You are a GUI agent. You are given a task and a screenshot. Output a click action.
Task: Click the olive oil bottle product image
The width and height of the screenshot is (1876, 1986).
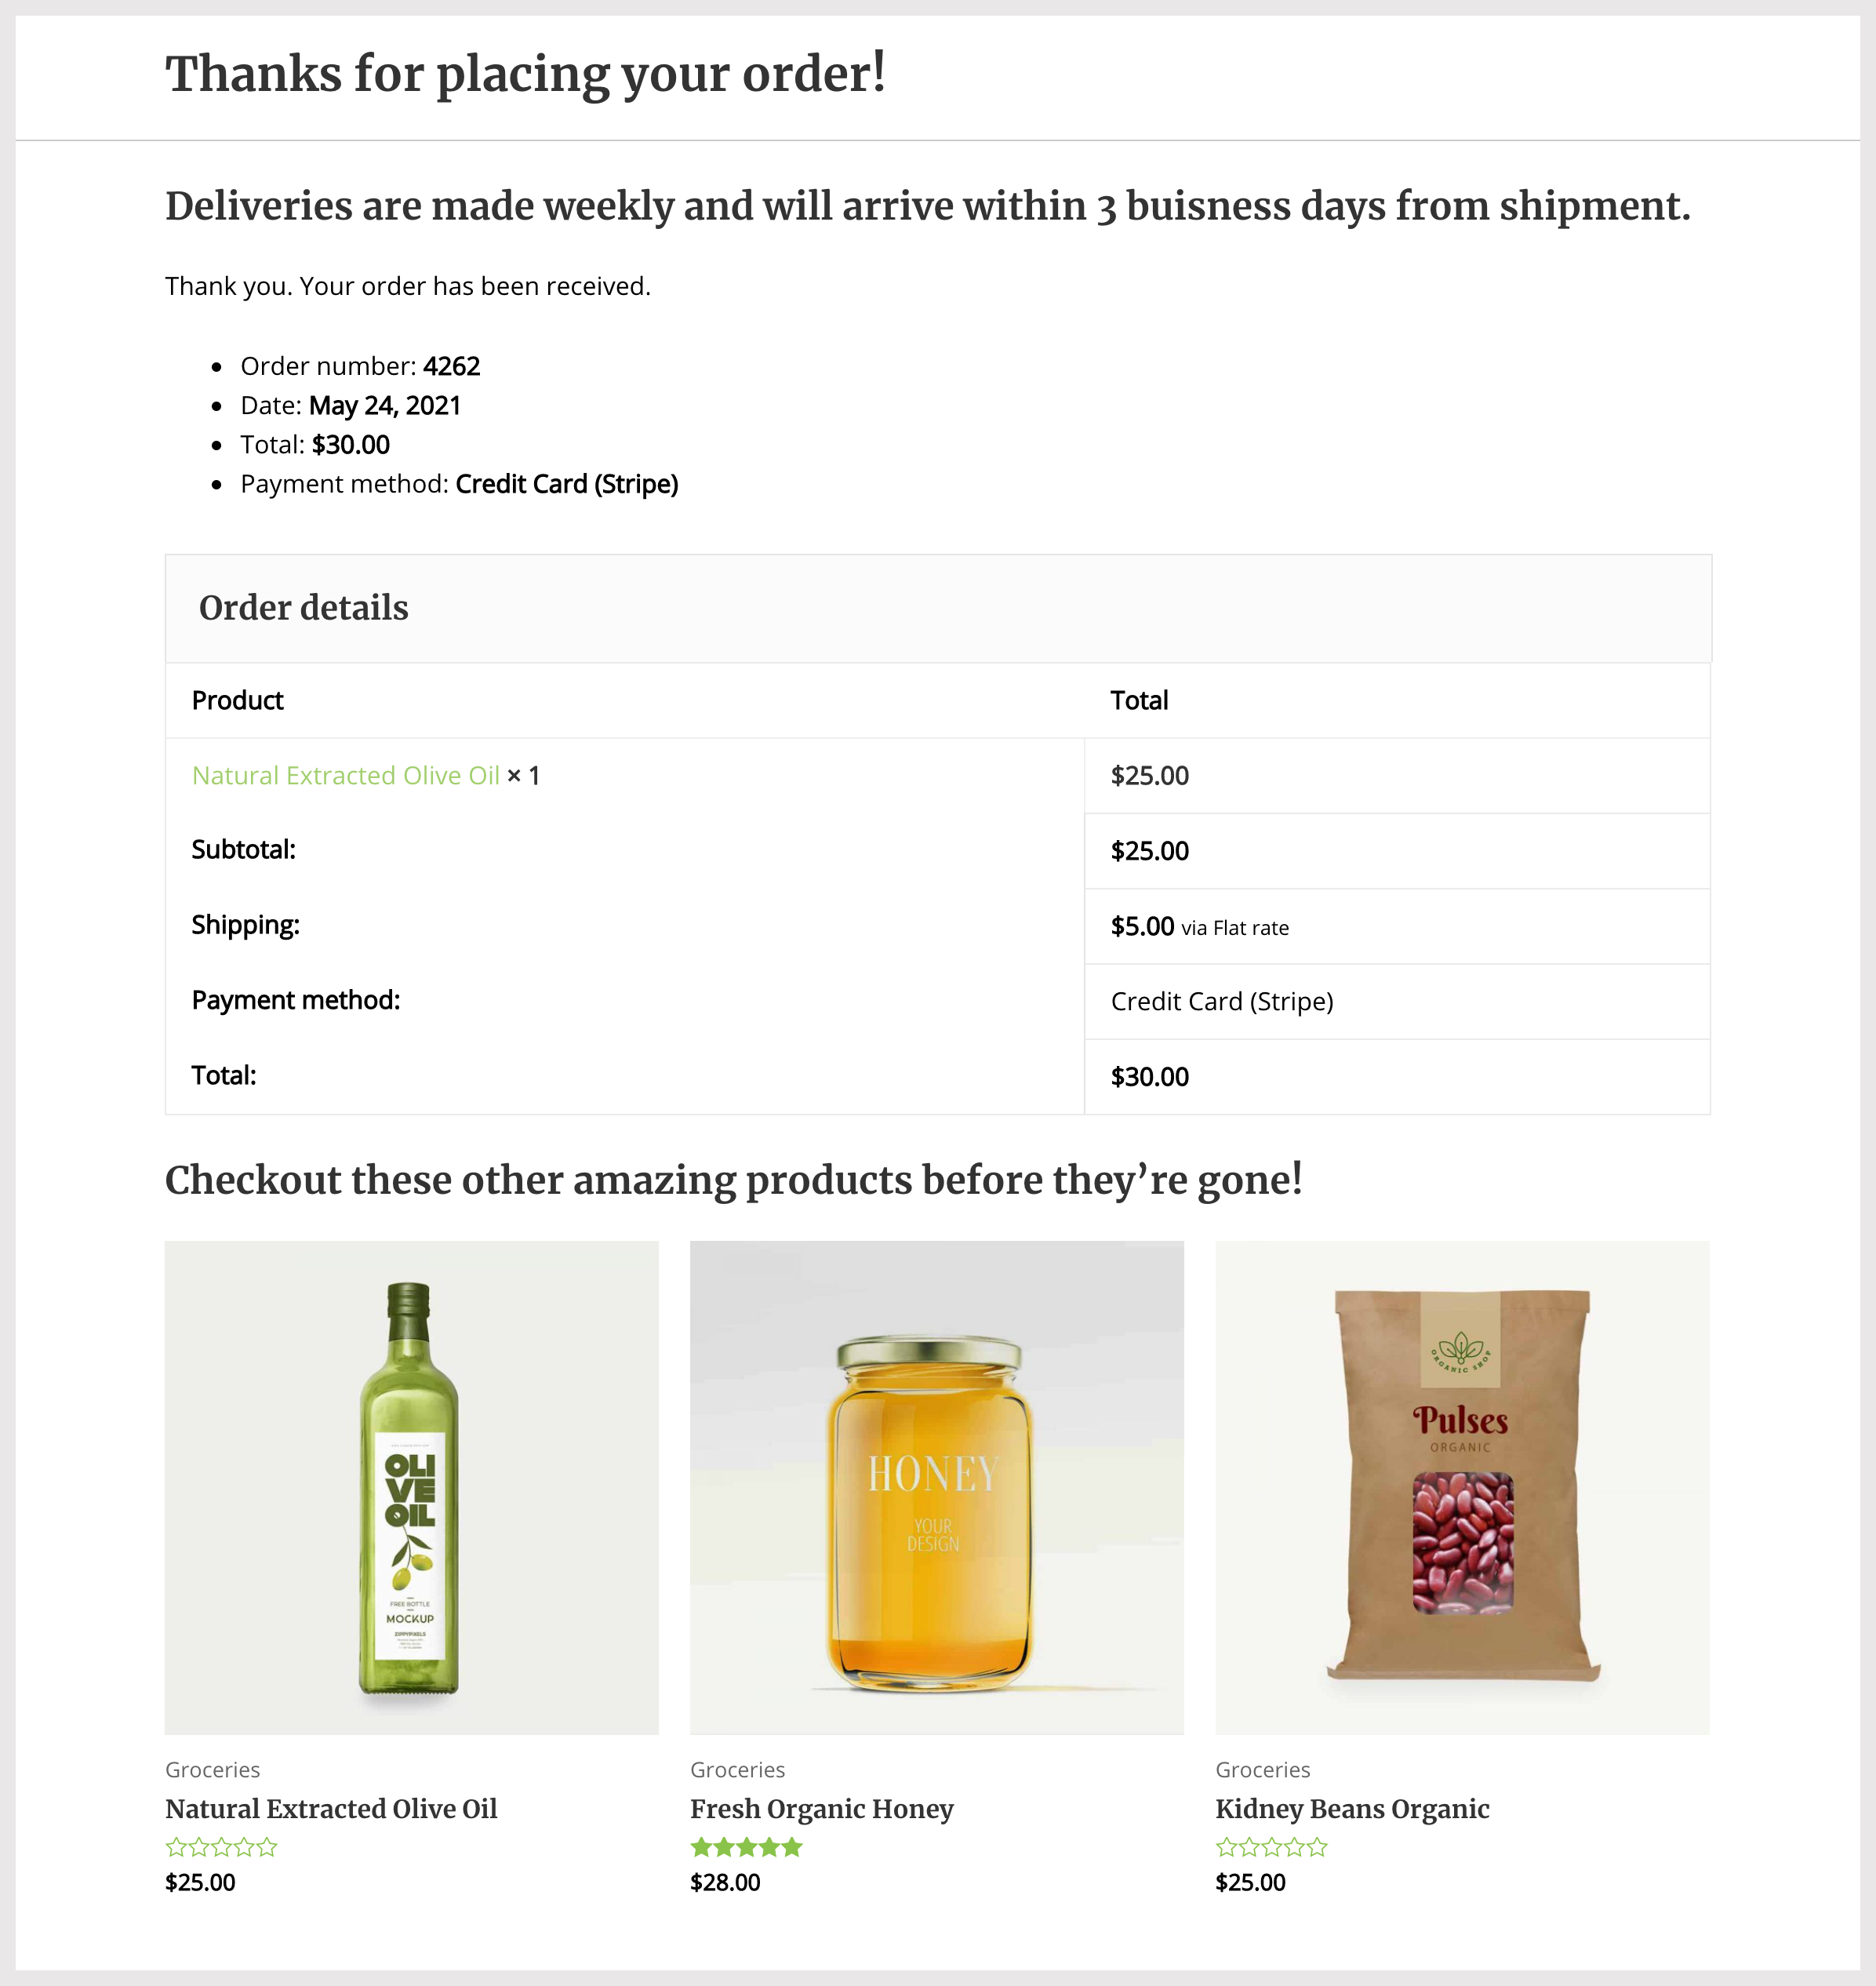coord(411,1487)
